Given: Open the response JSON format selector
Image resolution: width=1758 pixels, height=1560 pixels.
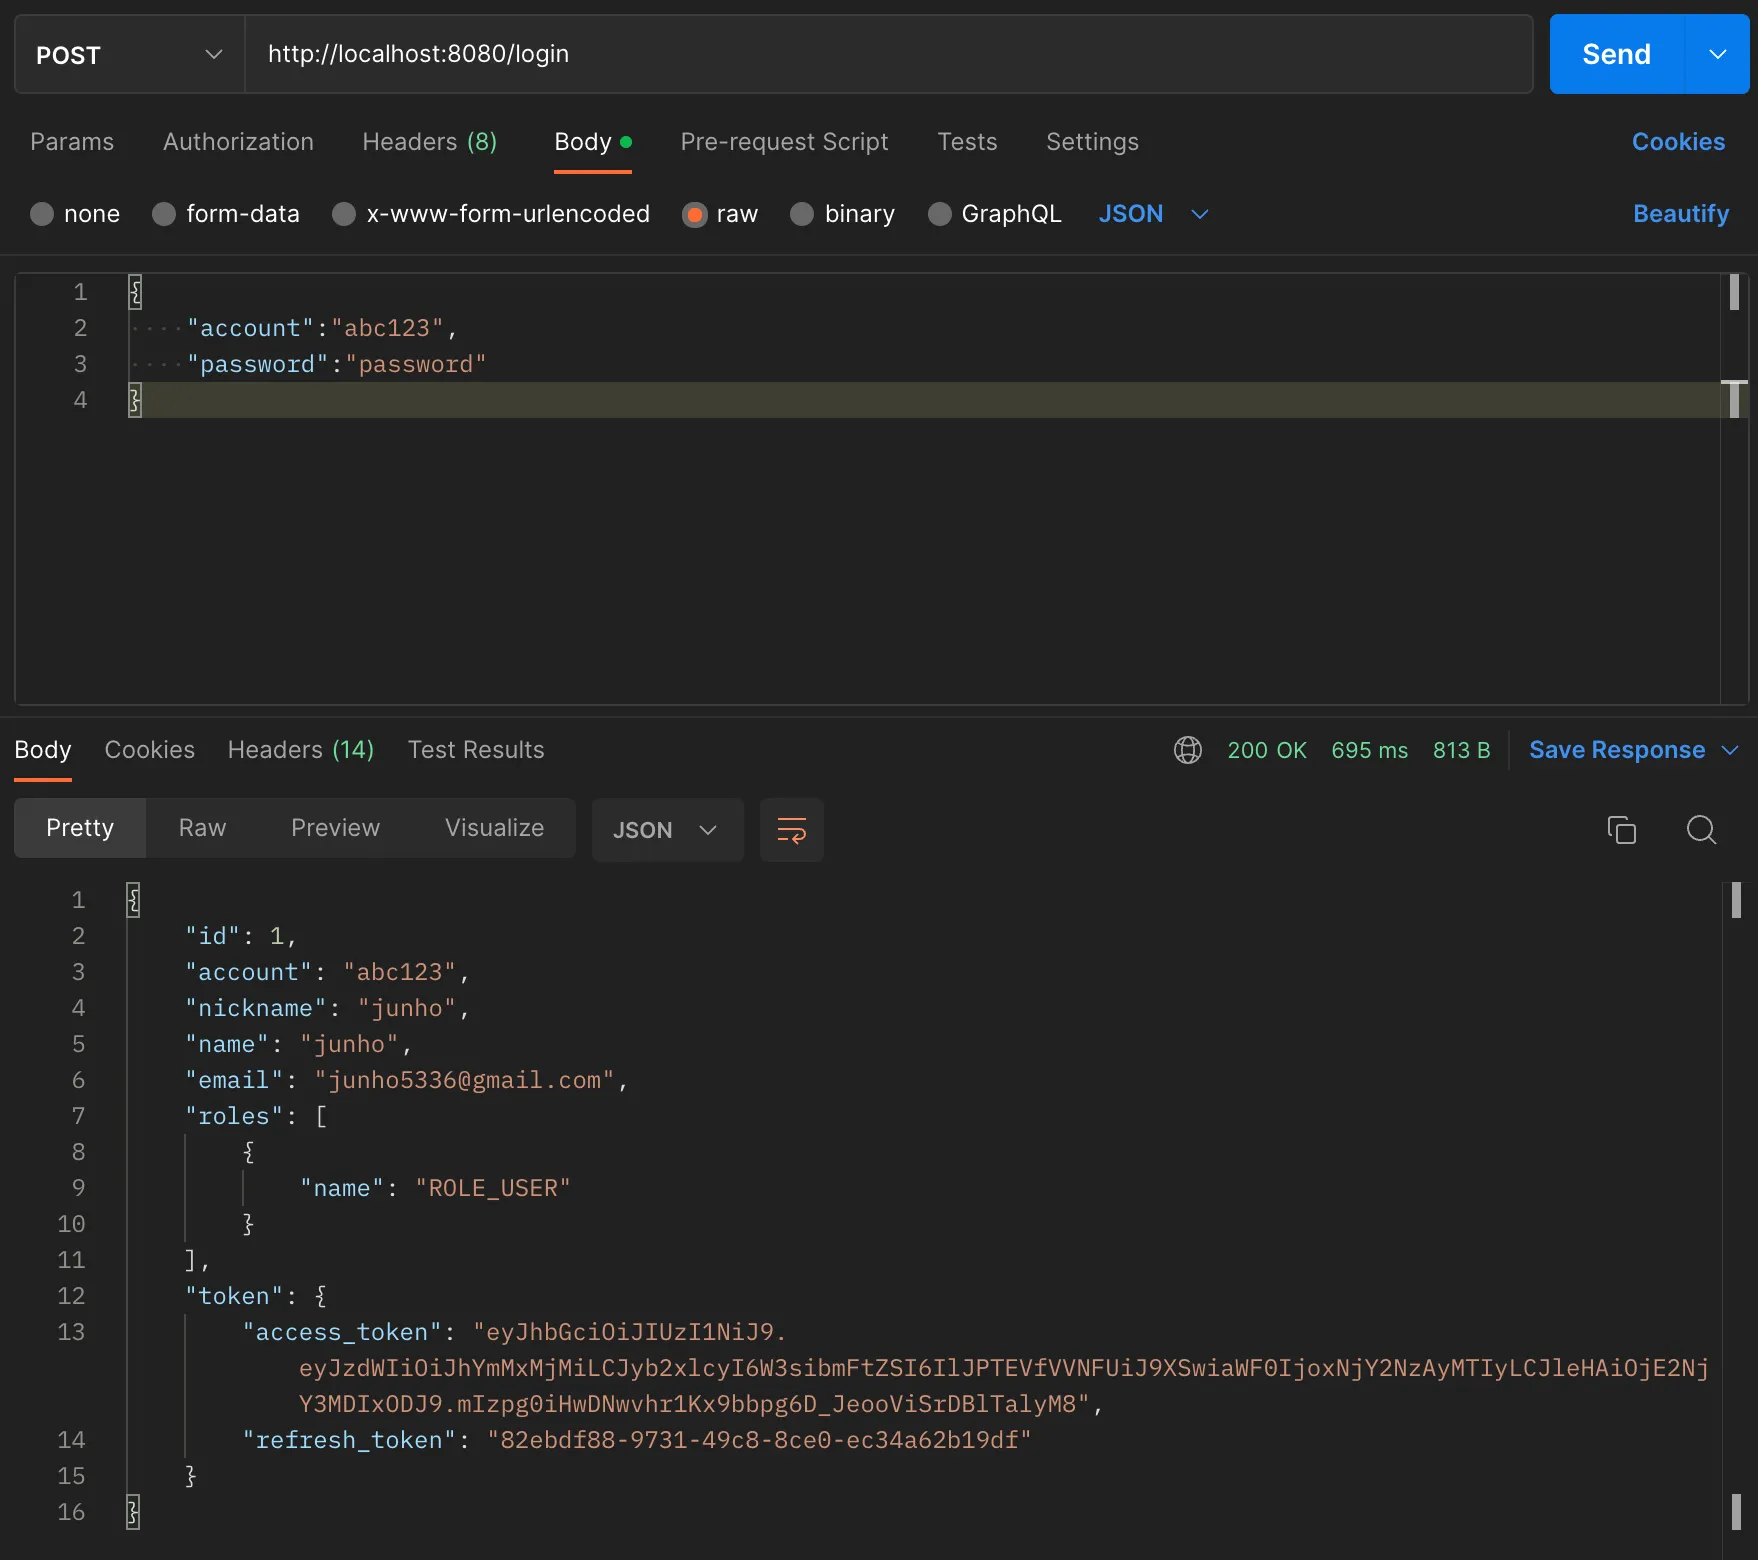Looking at the screenshot, I should point(666,830).
